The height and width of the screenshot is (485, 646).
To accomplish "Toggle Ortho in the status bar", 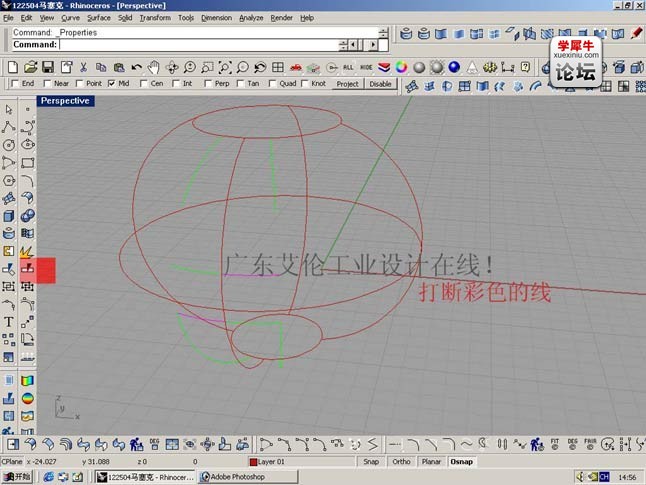I will point(401,462).
